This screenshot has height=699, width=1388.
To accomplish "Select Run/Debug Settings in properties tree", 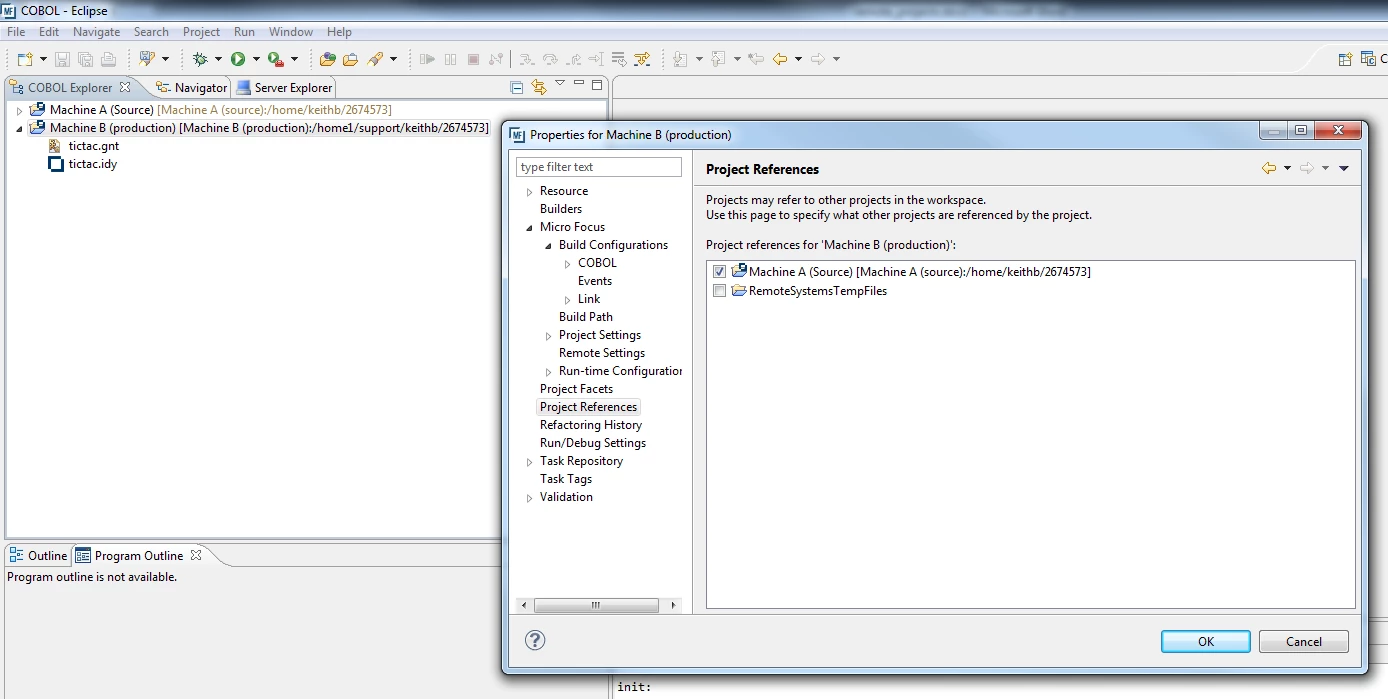I will click(593, 443).
